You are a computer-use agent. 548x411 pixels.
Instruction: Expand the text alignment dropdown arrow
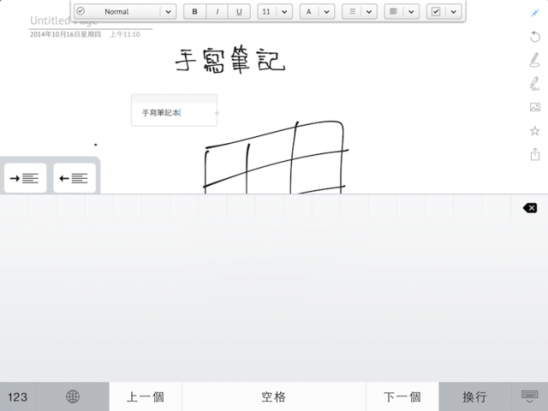click(411, 12)
